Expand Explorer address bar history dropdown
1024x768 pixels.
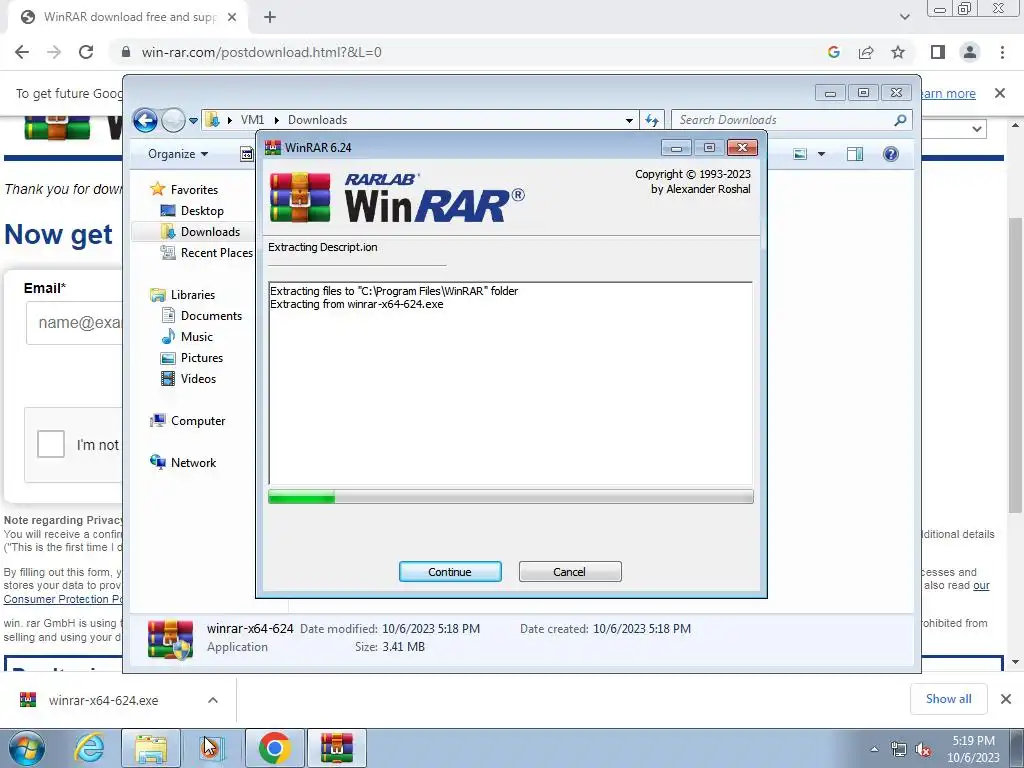(x=629, y=120)
